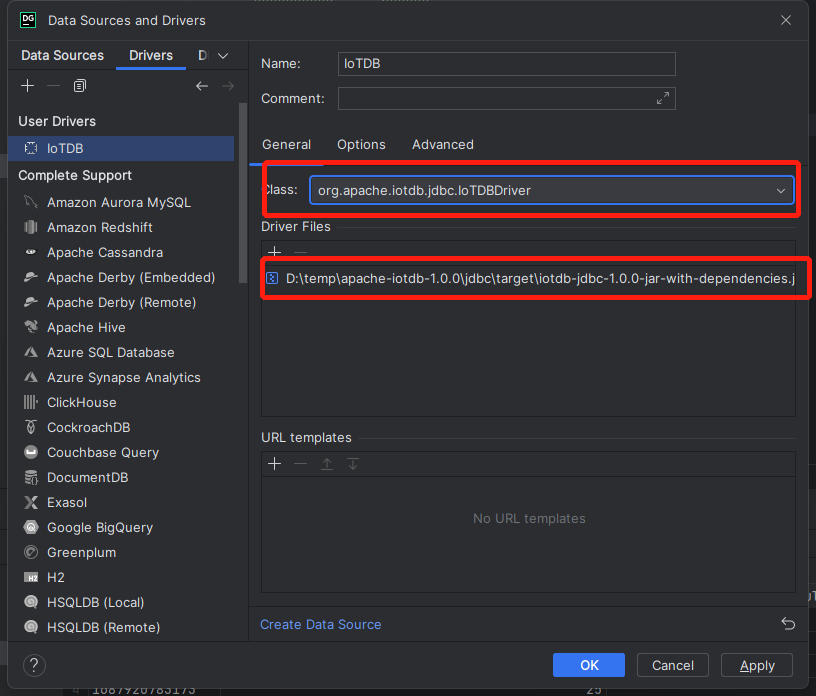Select IoTDB user driver
This screenshot has height=696, width=816.
tap(121, 148)
